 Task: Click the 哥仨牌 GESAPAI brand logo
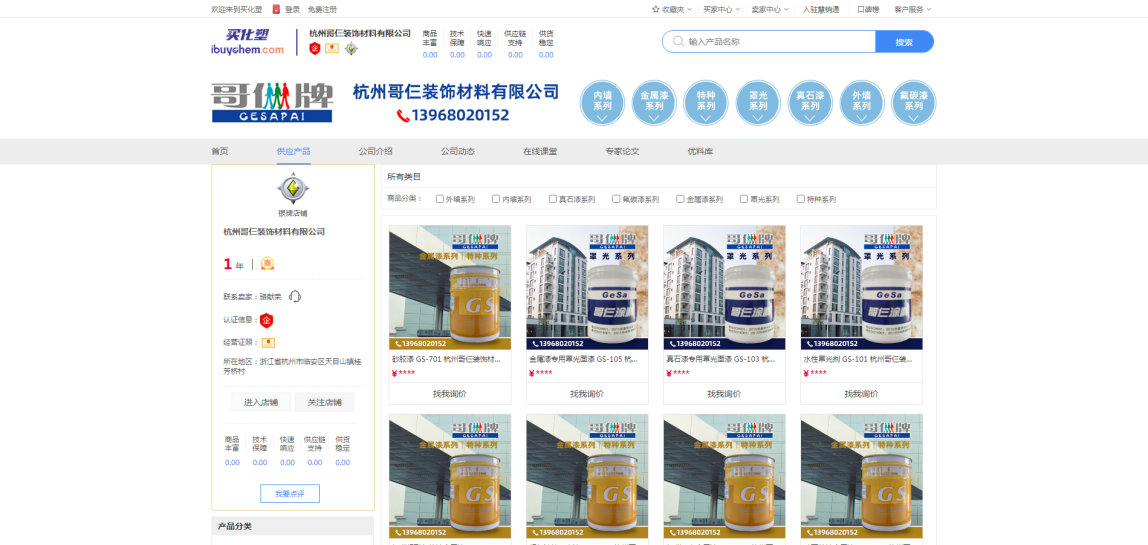tap(272, 103)
